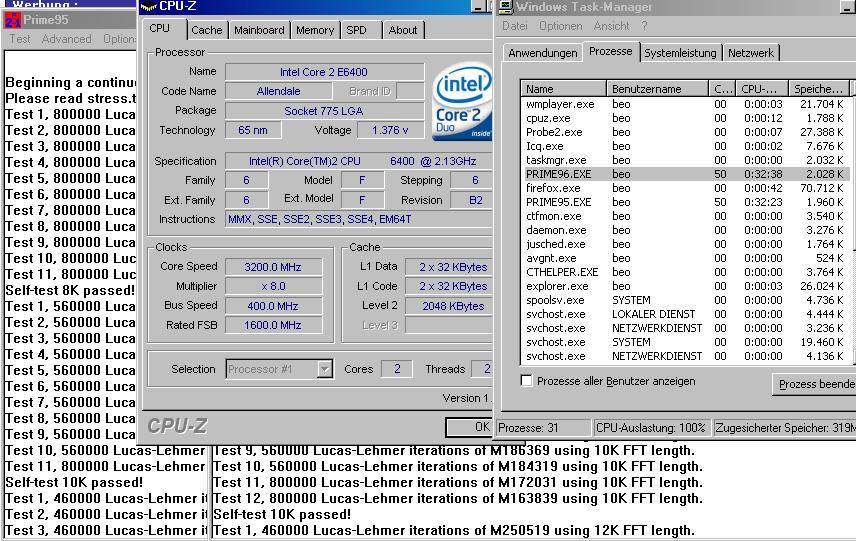Open the Optionen menu in Task-Manager
Image resolution: width=856 pixels, height=541 pixels.
(x=560, y=26)
